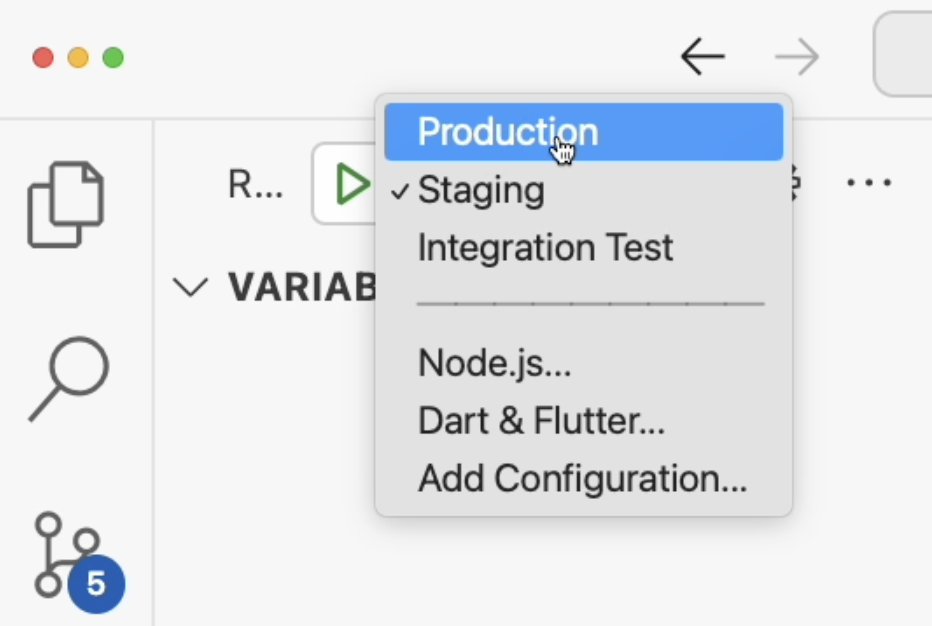
Task: Pick the Node.js... option
Action: pyautogui.click(x=494, y=363)
